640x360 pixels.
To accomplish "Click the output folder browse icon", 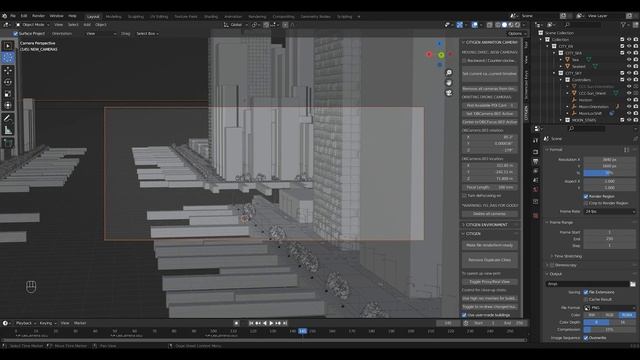I will pos(632,284).
